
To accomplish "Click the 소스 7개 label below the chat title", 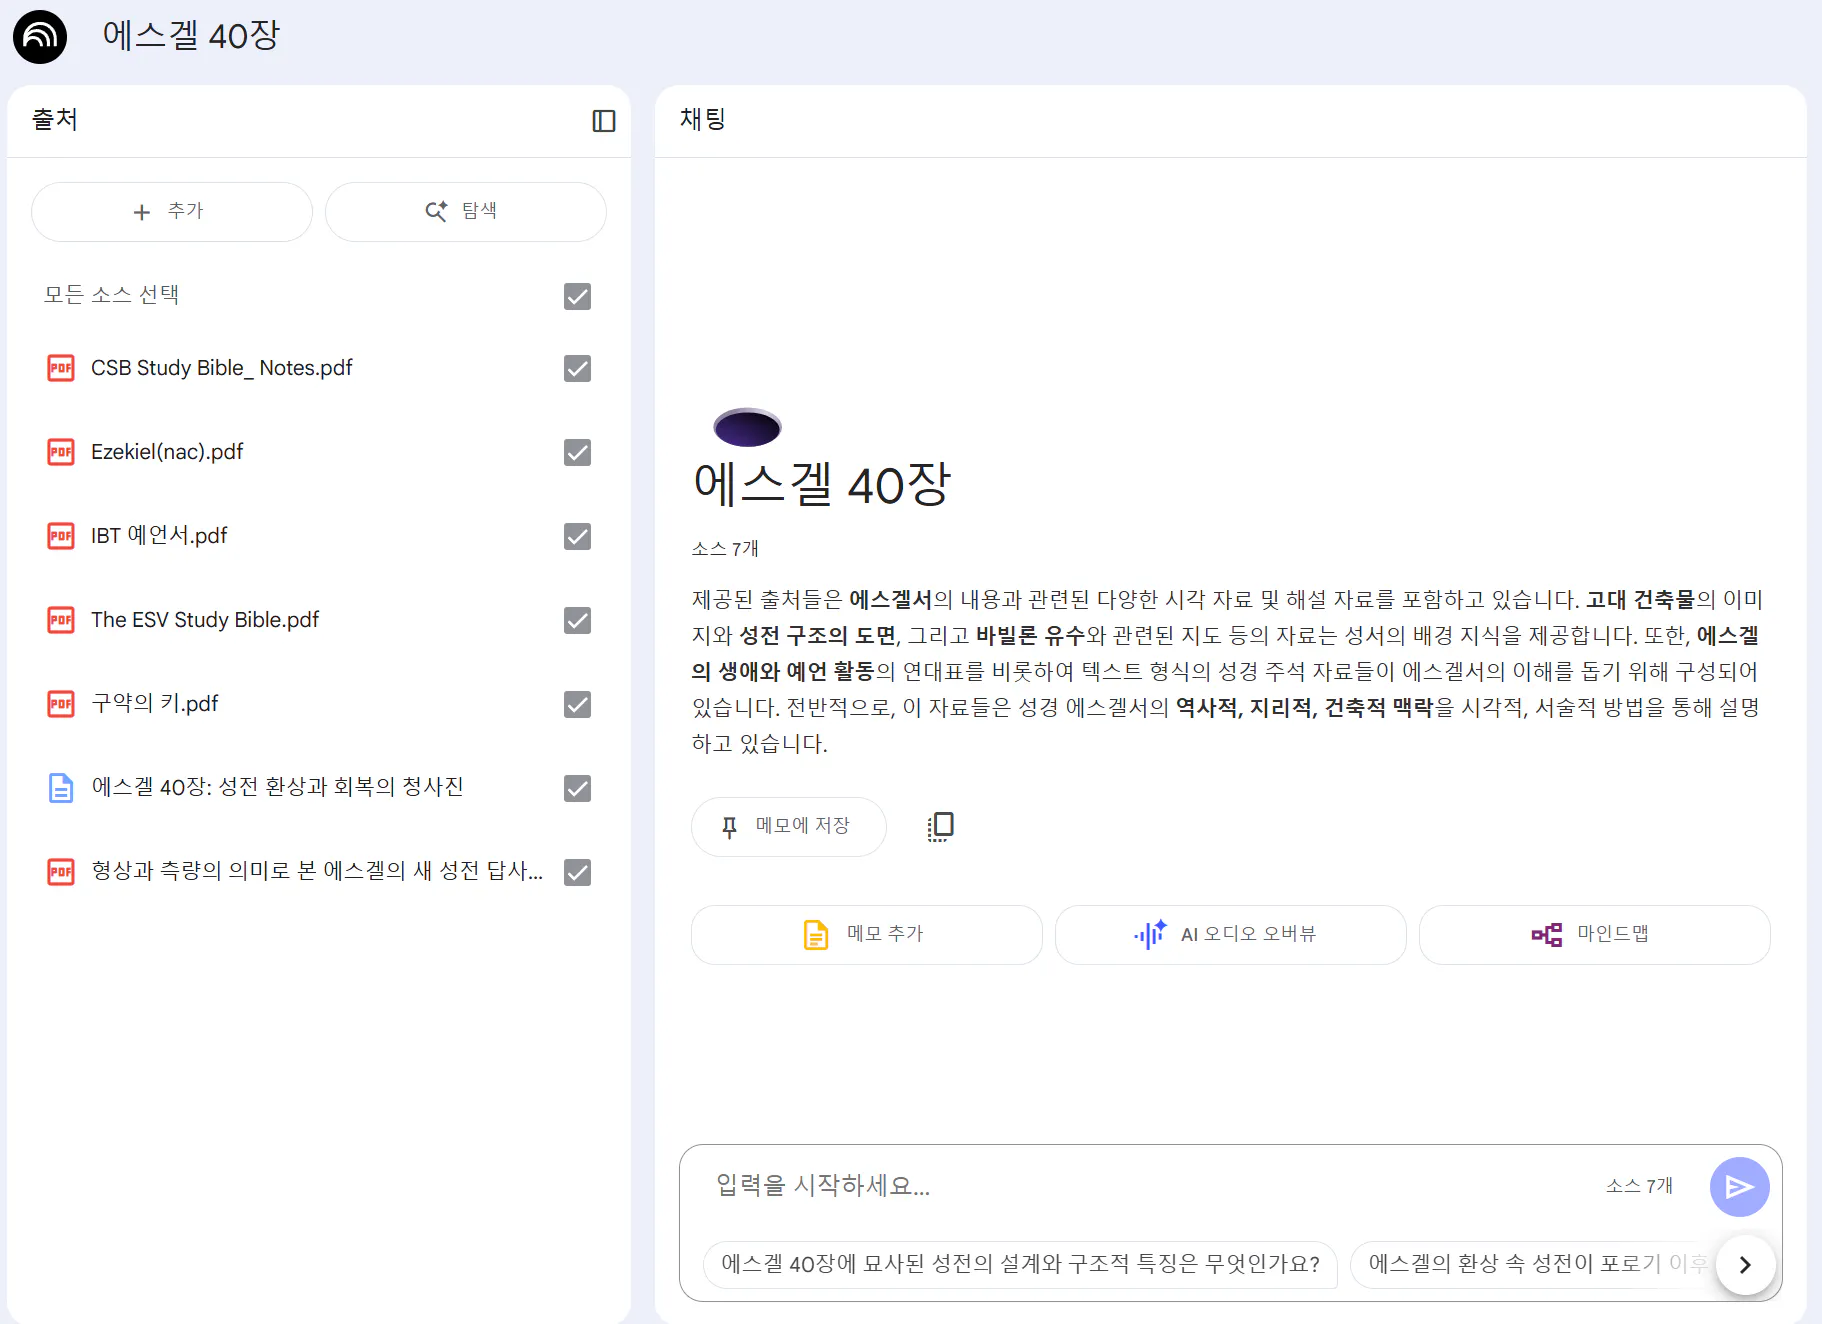I will pyautogui.click(x=725, y=549).
